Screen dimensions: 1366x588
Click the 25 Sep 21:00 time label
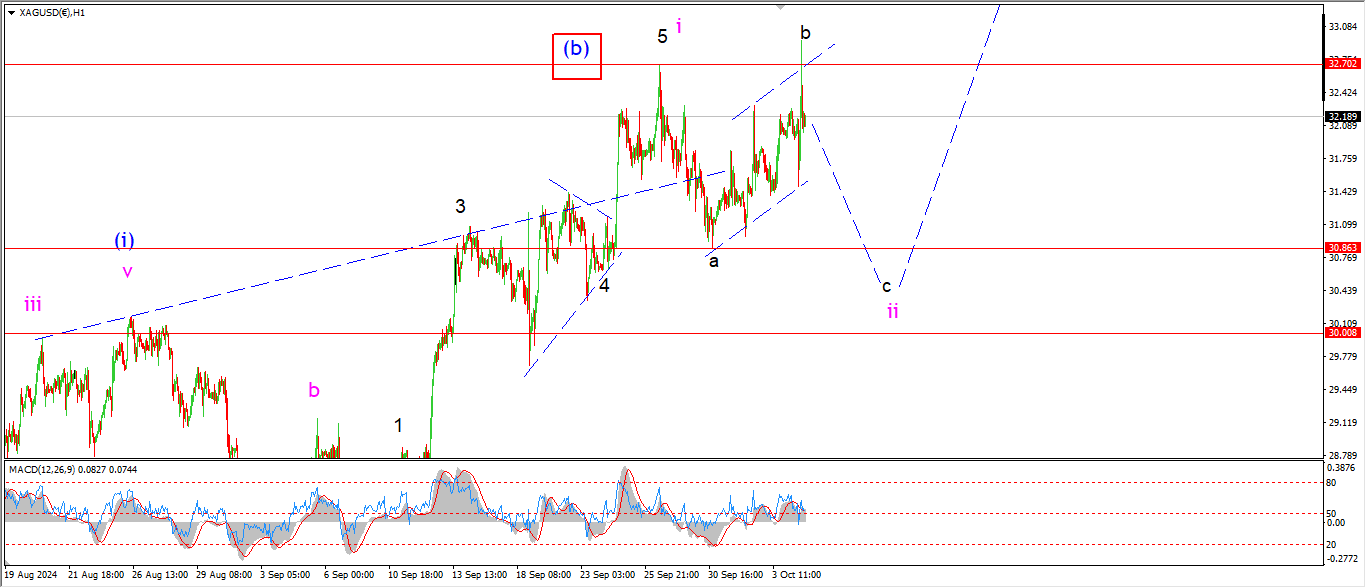(671, 575)
